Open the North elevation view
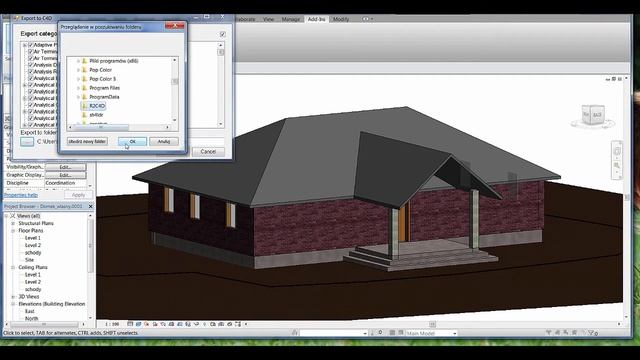Screen dimensions: 640x360 pos(31,318)
